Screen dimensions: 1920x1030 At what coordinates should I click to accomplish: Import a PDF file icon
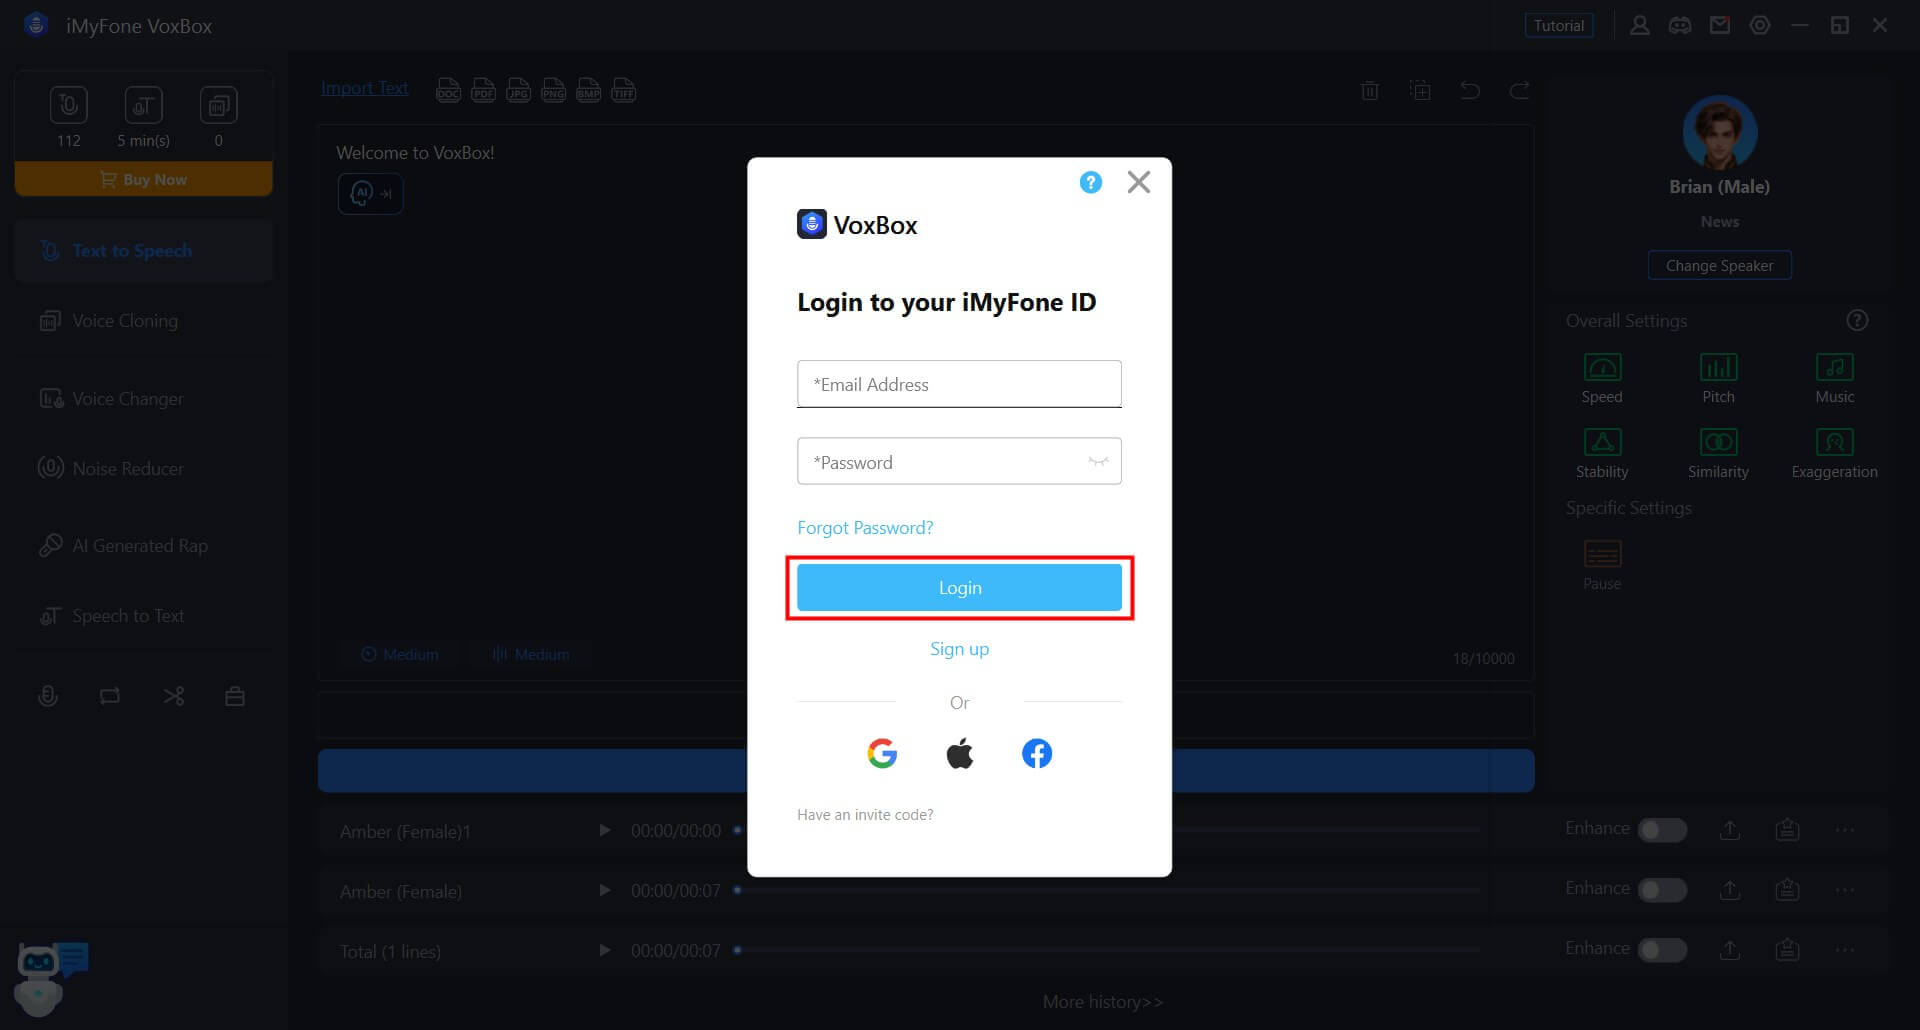click(483, 91)
